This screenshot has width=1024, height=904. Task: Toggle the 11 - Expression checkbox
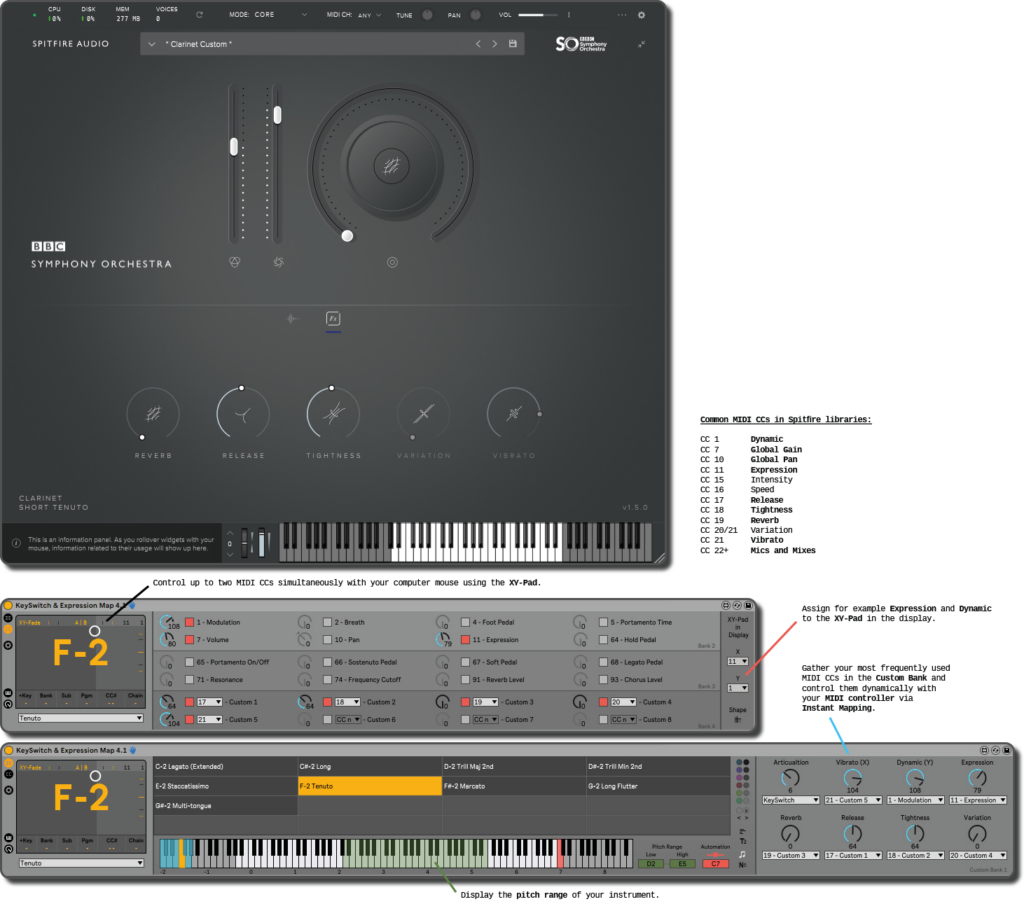pos(465,639)
